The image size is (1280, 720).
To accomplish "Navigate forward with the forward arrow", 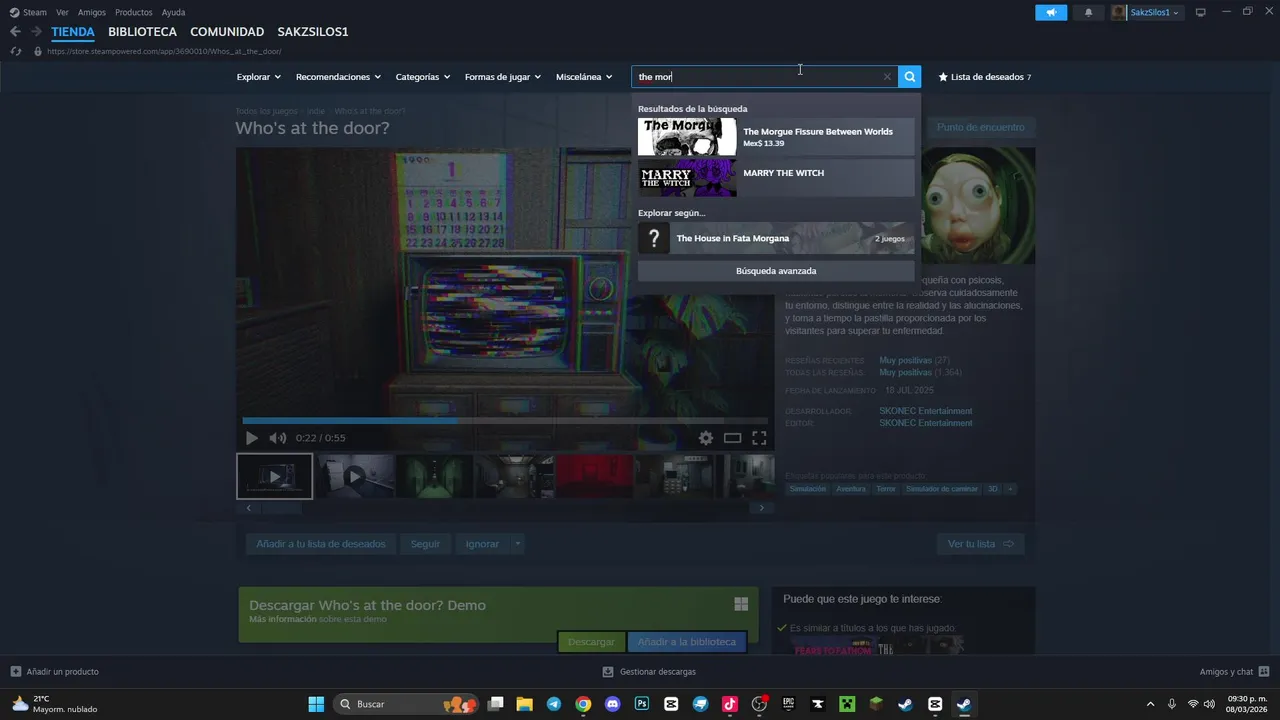I will coord(36,32).
